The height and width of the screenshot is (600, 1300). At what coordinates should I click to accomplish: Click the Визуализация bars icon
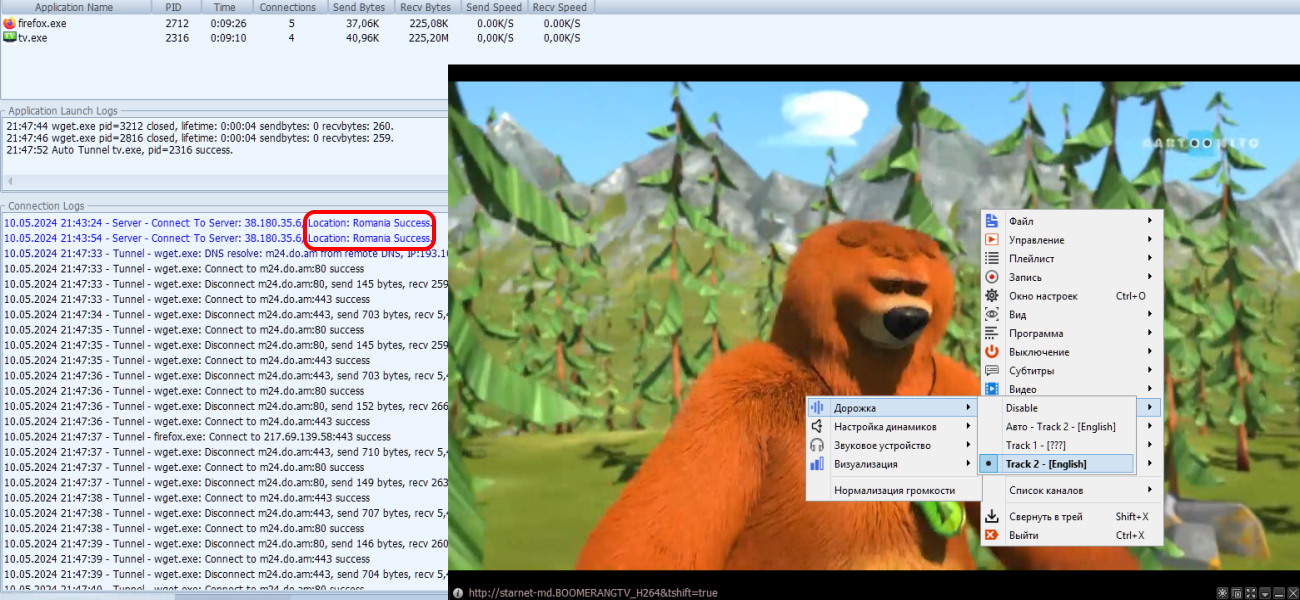[x=816, y=464]
